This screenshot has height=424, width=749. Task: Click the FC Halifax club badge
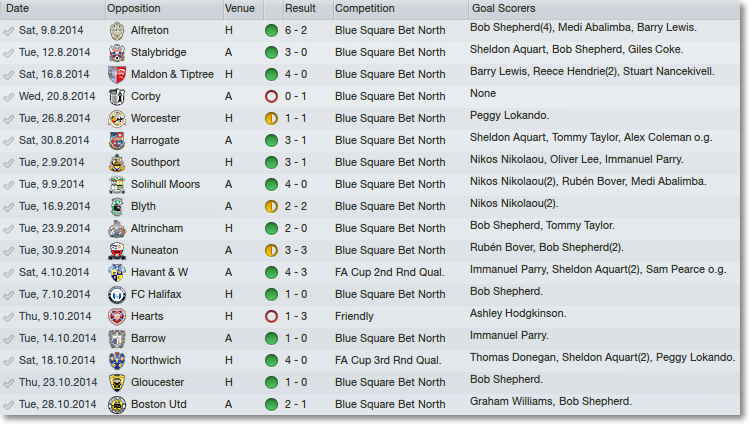coord(117,295)
